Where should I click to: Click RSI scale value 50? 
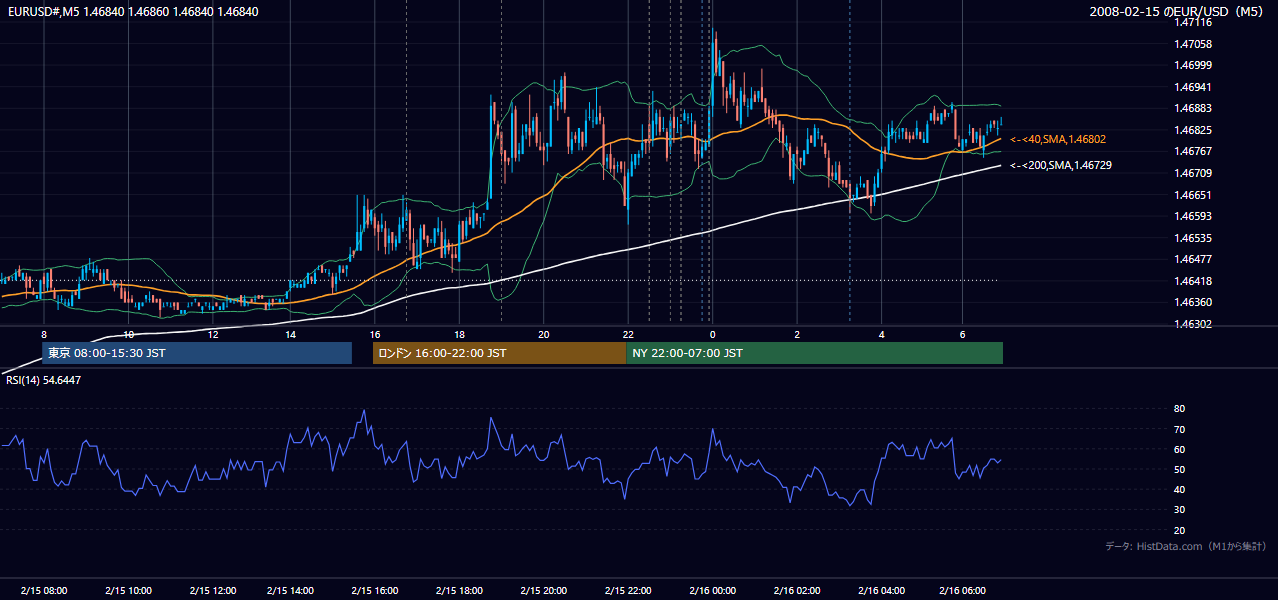coord(1179,469)
